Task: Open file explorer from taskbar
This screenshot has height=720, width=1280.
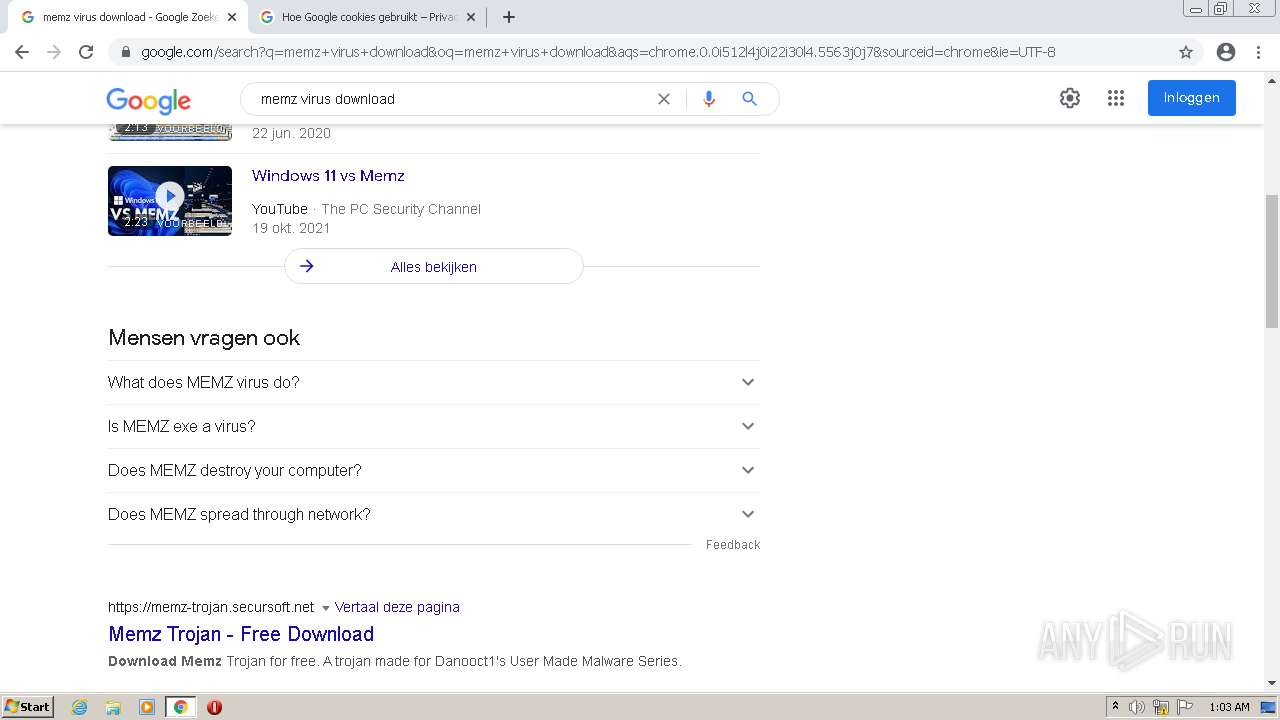Action: click(113, 707)
